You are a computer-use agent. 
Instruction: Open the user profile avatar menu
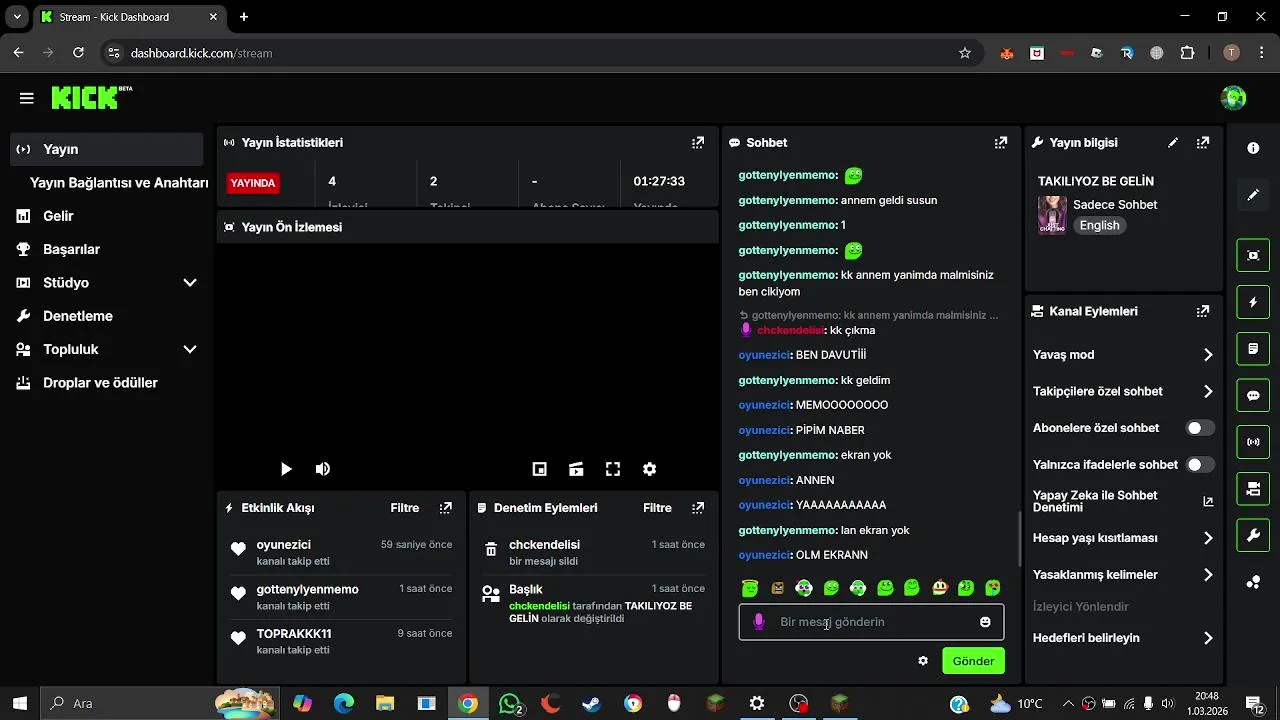coord(1233,98)
